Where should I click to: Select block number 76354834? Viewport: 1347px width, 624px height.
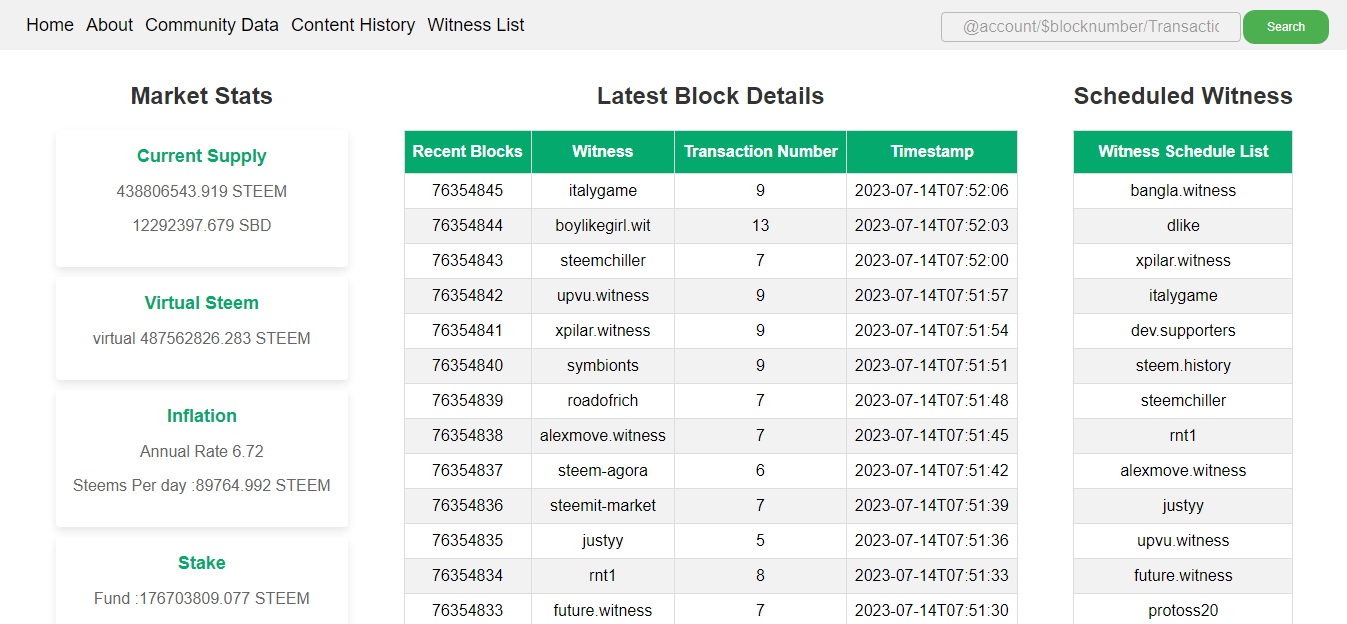coord(468,576)
